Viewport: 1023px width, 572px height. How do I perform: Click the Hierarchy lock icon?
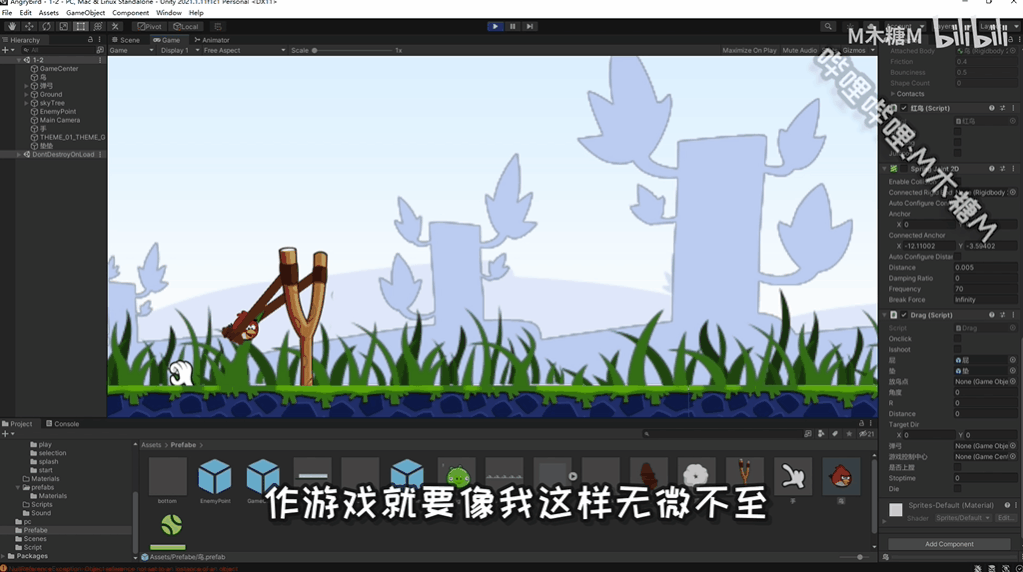click(90, 40)
